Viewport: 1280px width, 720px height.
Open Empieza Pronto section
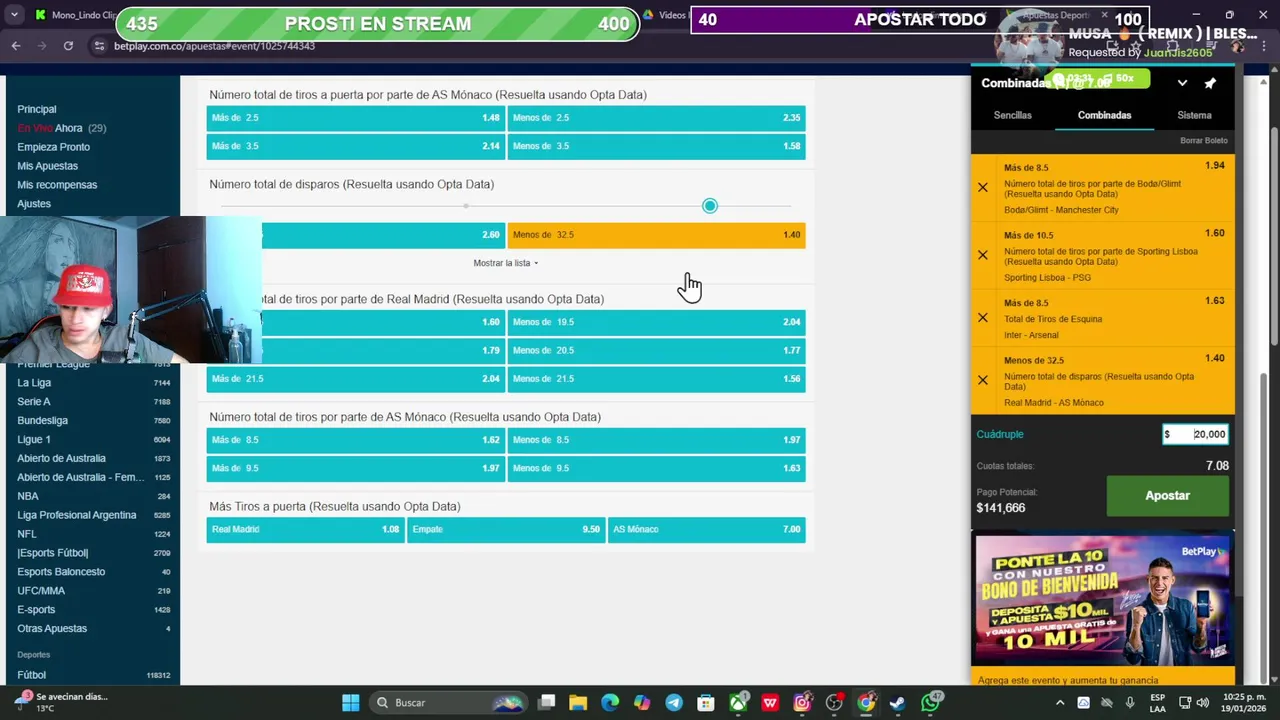tap(53, 147)
